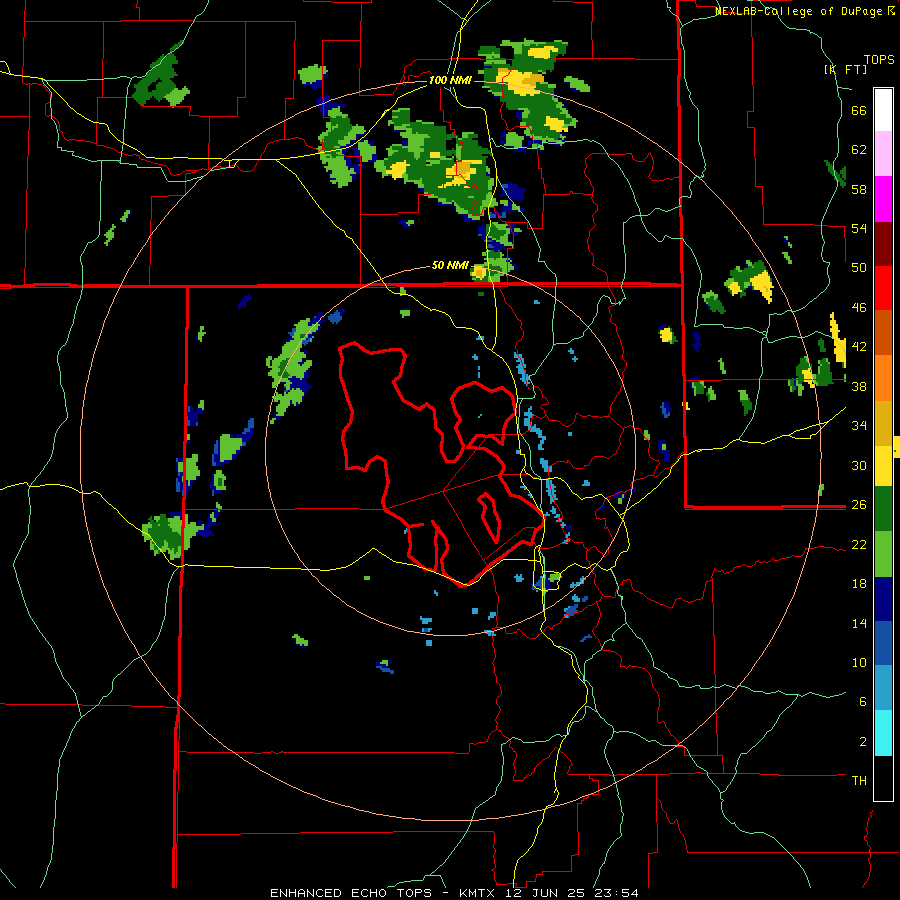
Task: Select the cyan 6 kft legend swatch
Action: click(x=883, y=733)
